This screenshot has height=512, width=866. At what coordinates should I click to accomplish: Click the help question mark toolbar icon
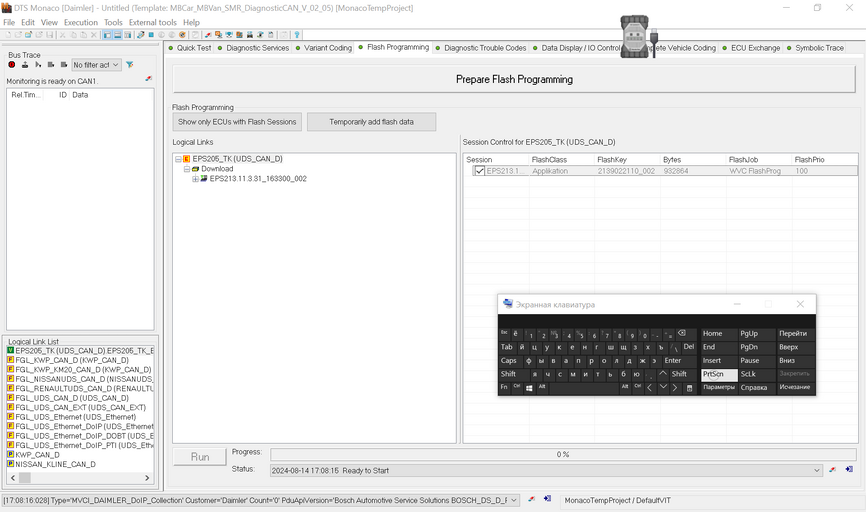[x=297, y=35]
